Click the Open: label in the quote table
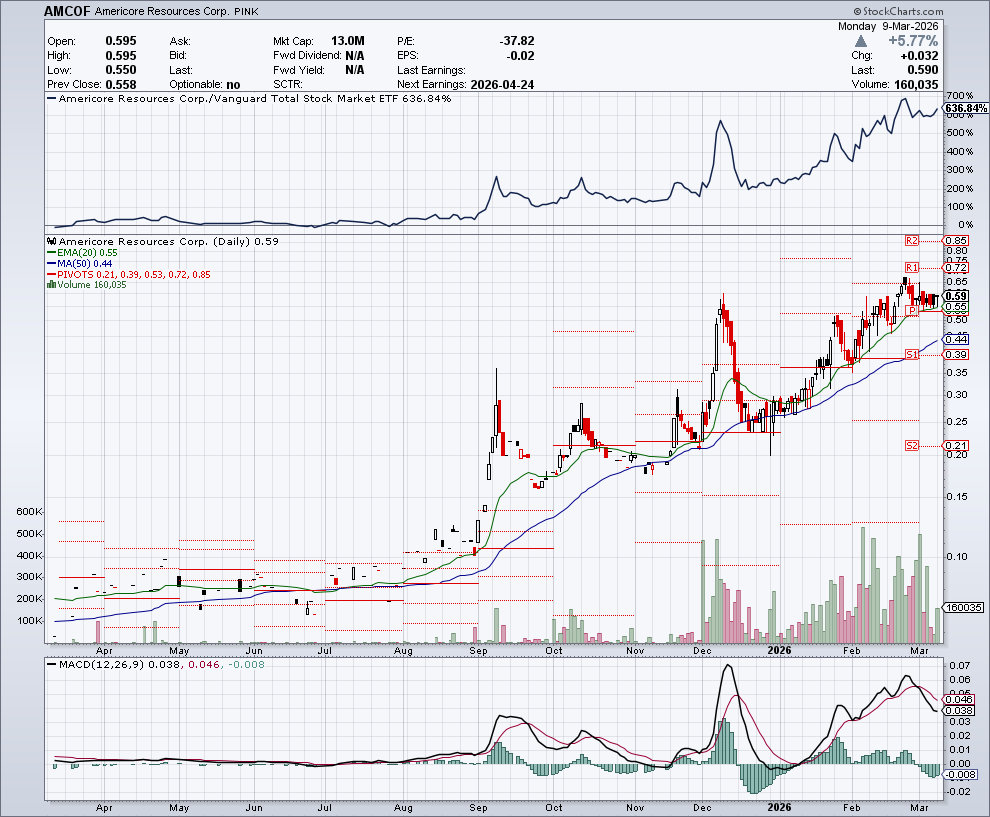 click(x=61, y=41)
